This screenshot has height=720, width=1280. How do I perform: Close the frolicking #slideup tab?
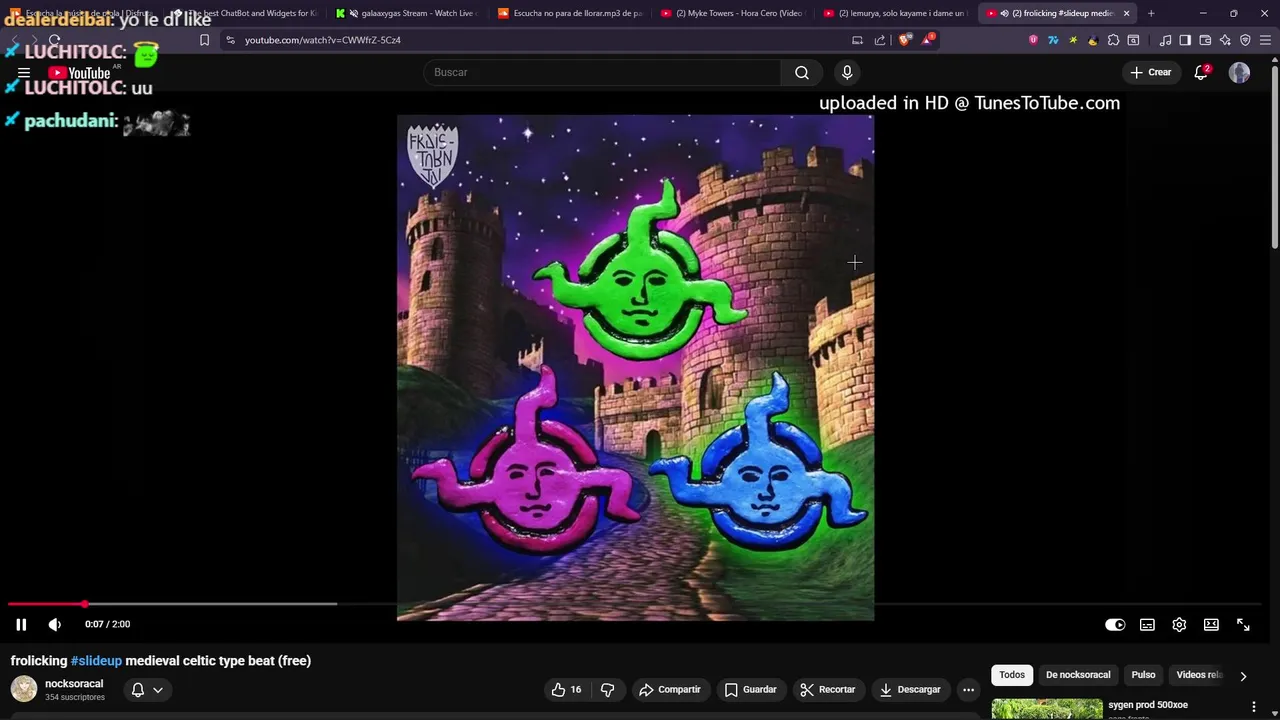coord(1127,13)
